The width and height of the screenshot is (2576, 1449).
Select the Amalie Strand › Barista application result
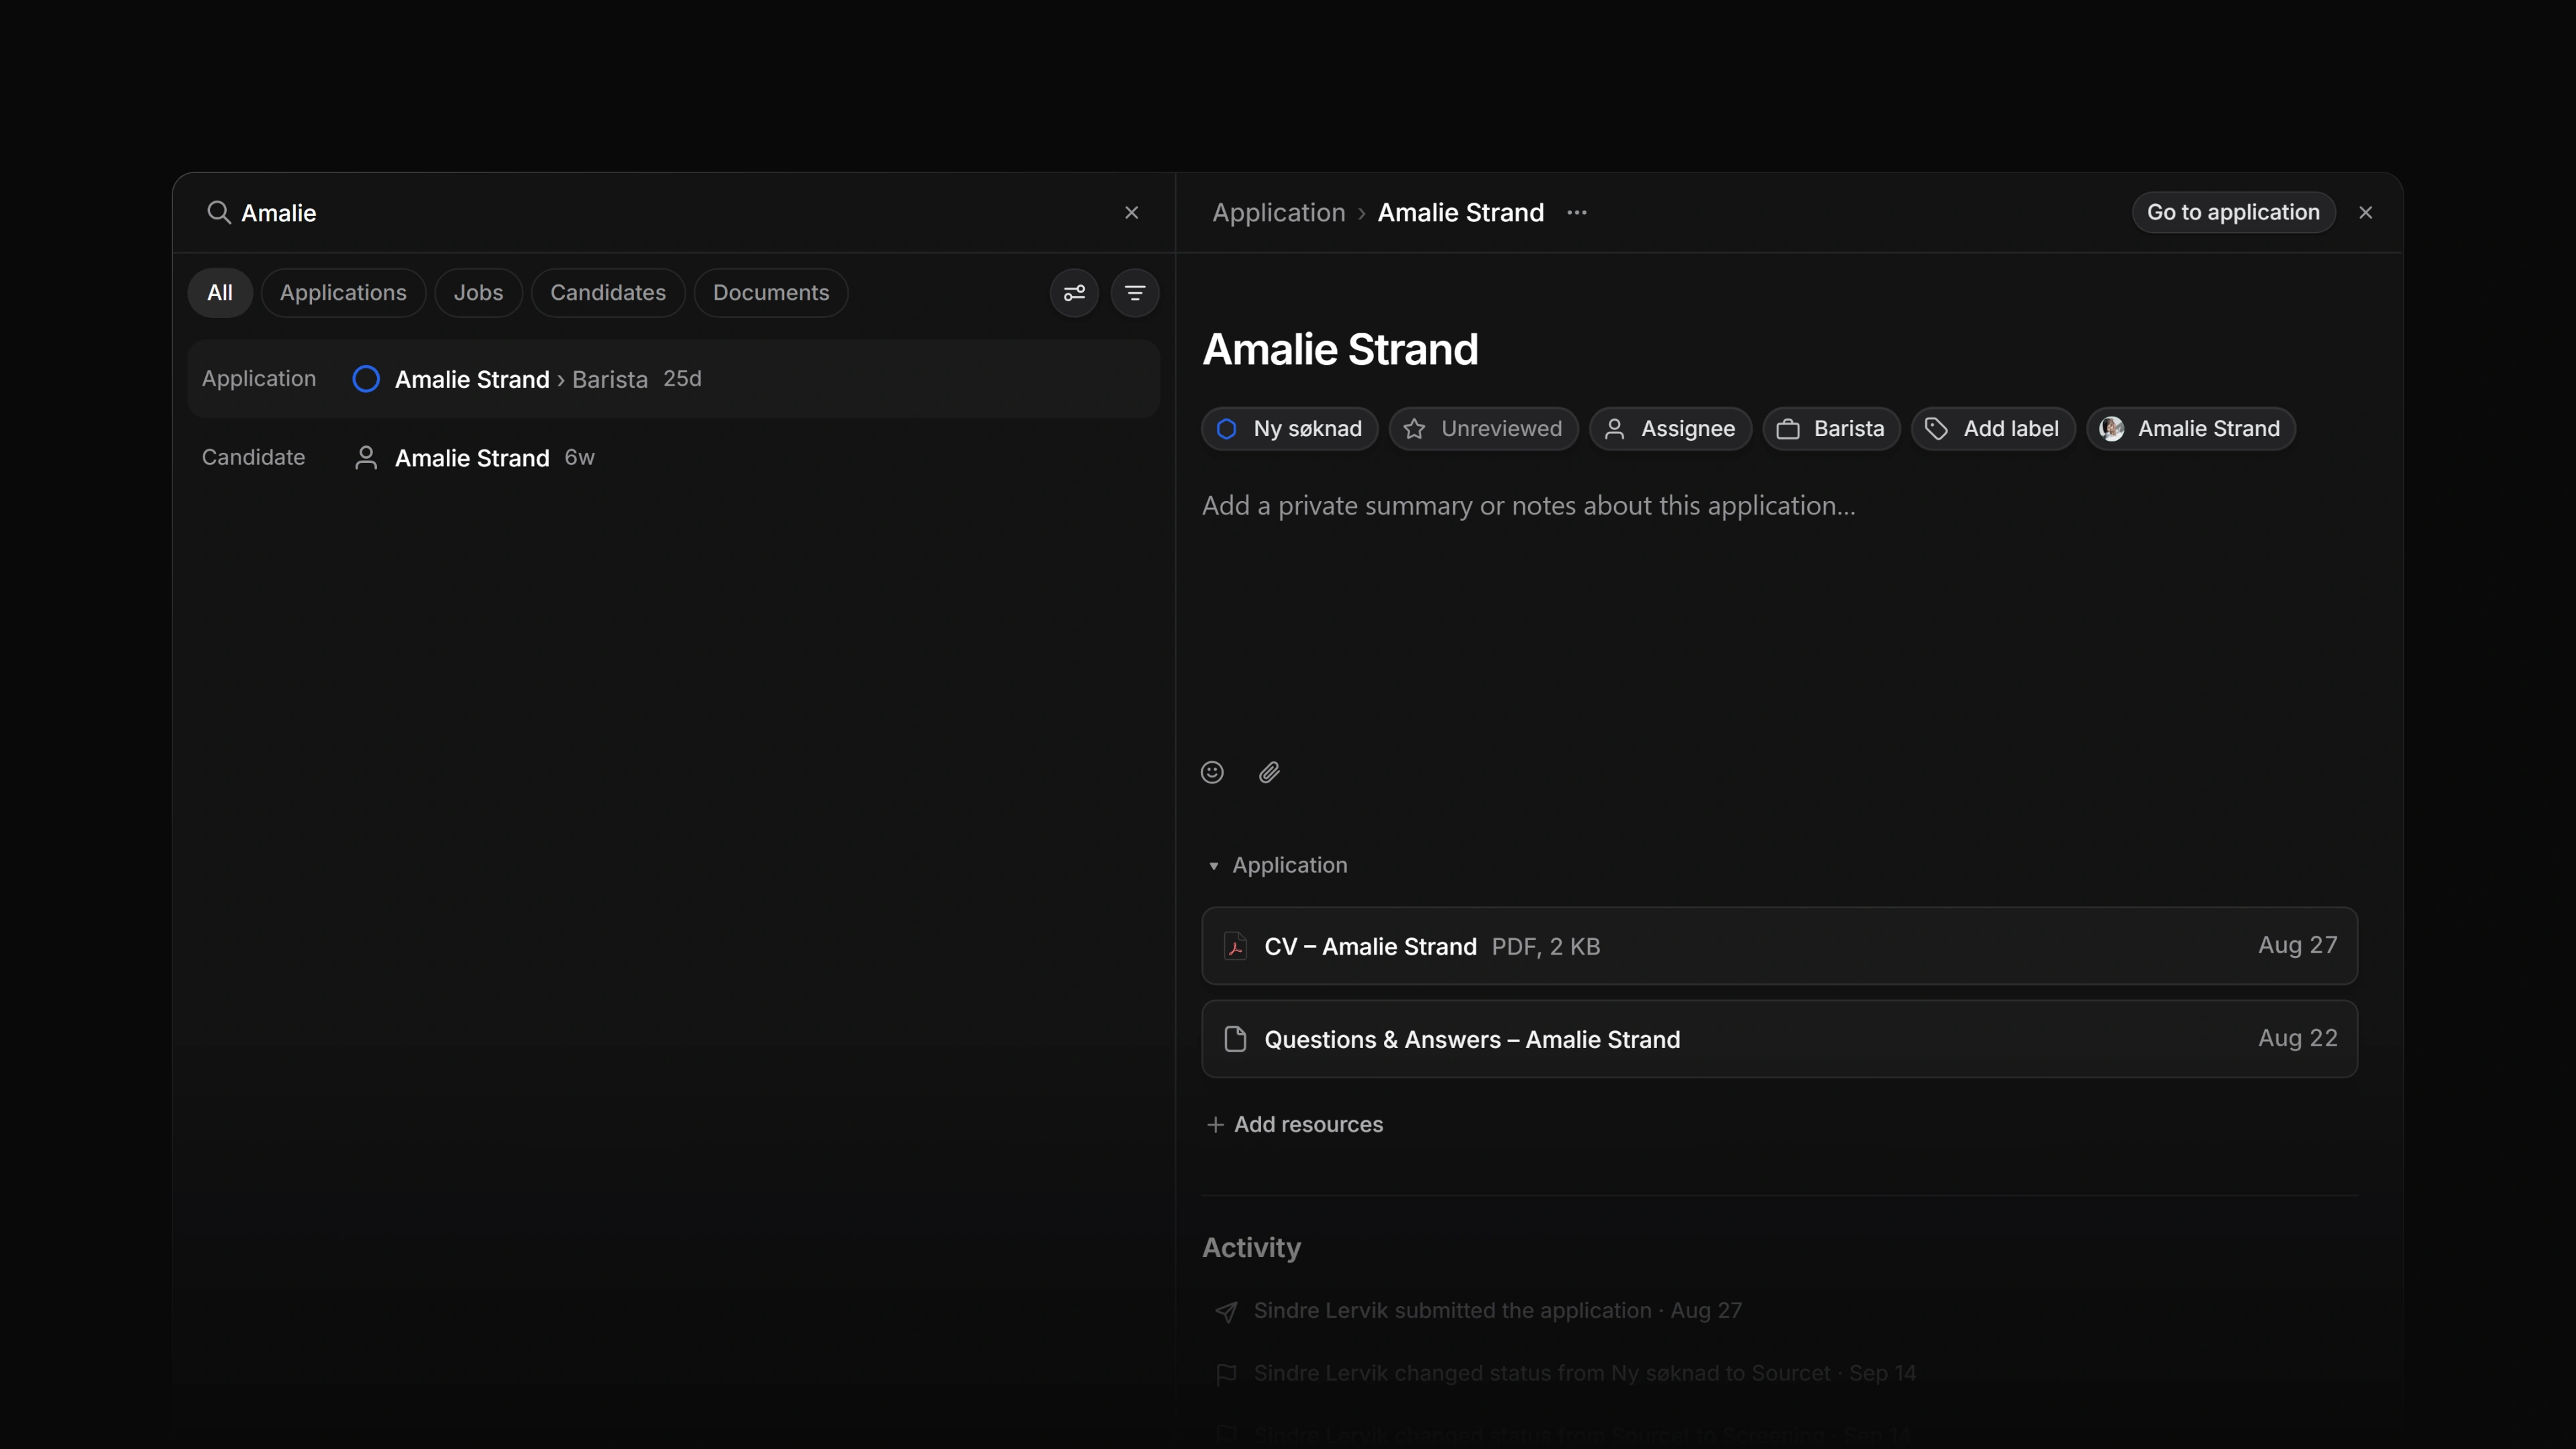(x=674, y=379)
